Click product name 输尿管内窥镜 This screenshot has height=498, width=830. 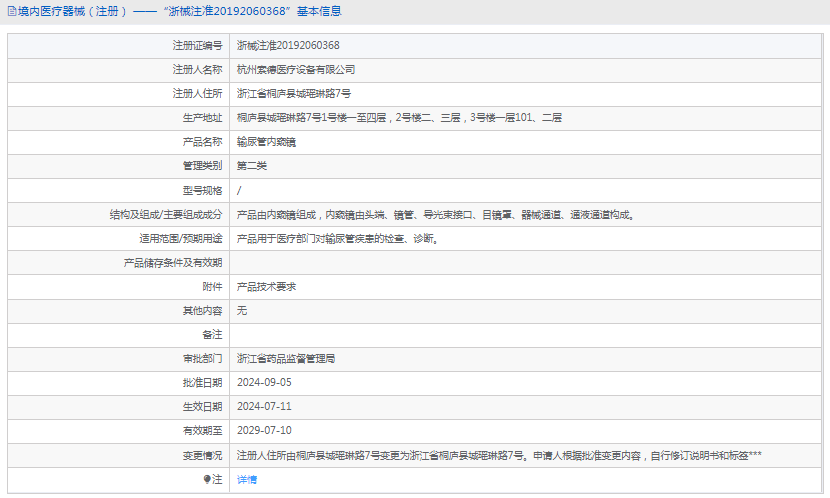coord(266,142)
